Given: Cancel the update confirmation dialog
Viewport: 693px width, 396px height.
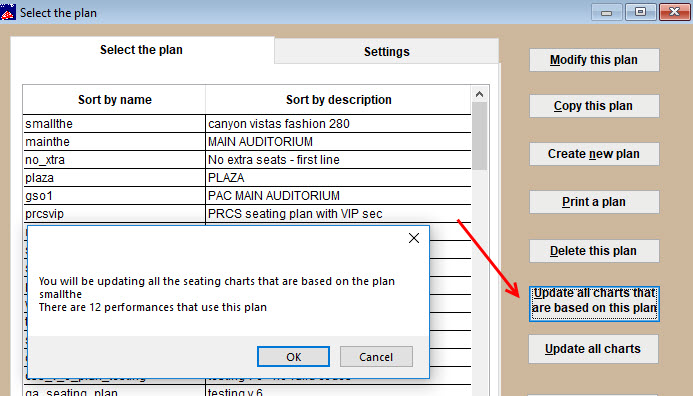Looking at the screenshot, I should (x=376, y=357).
